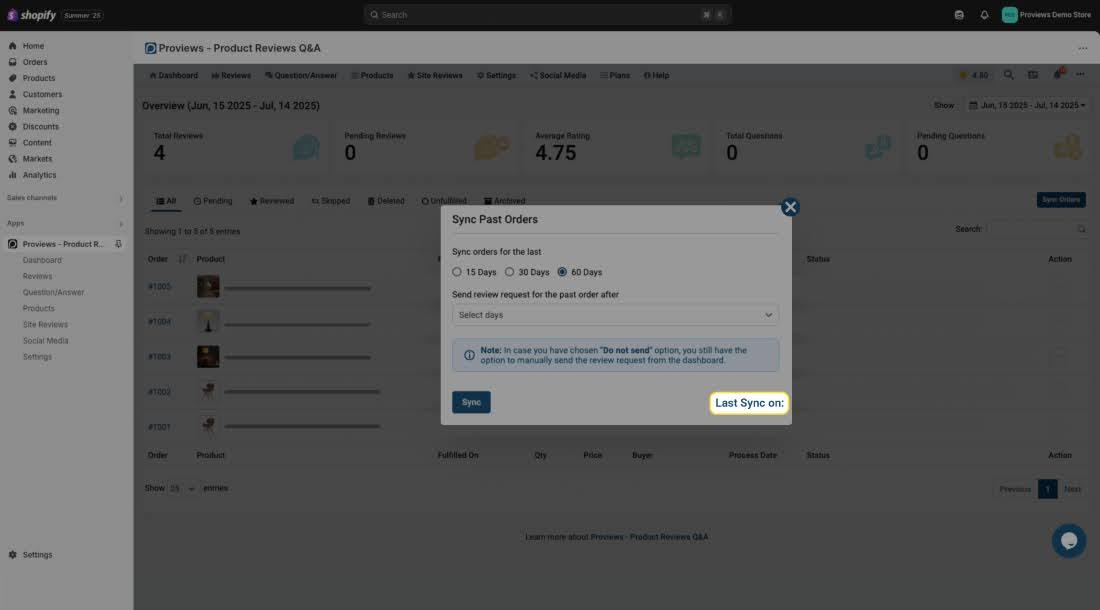Click the Shopify top search field

548,15
